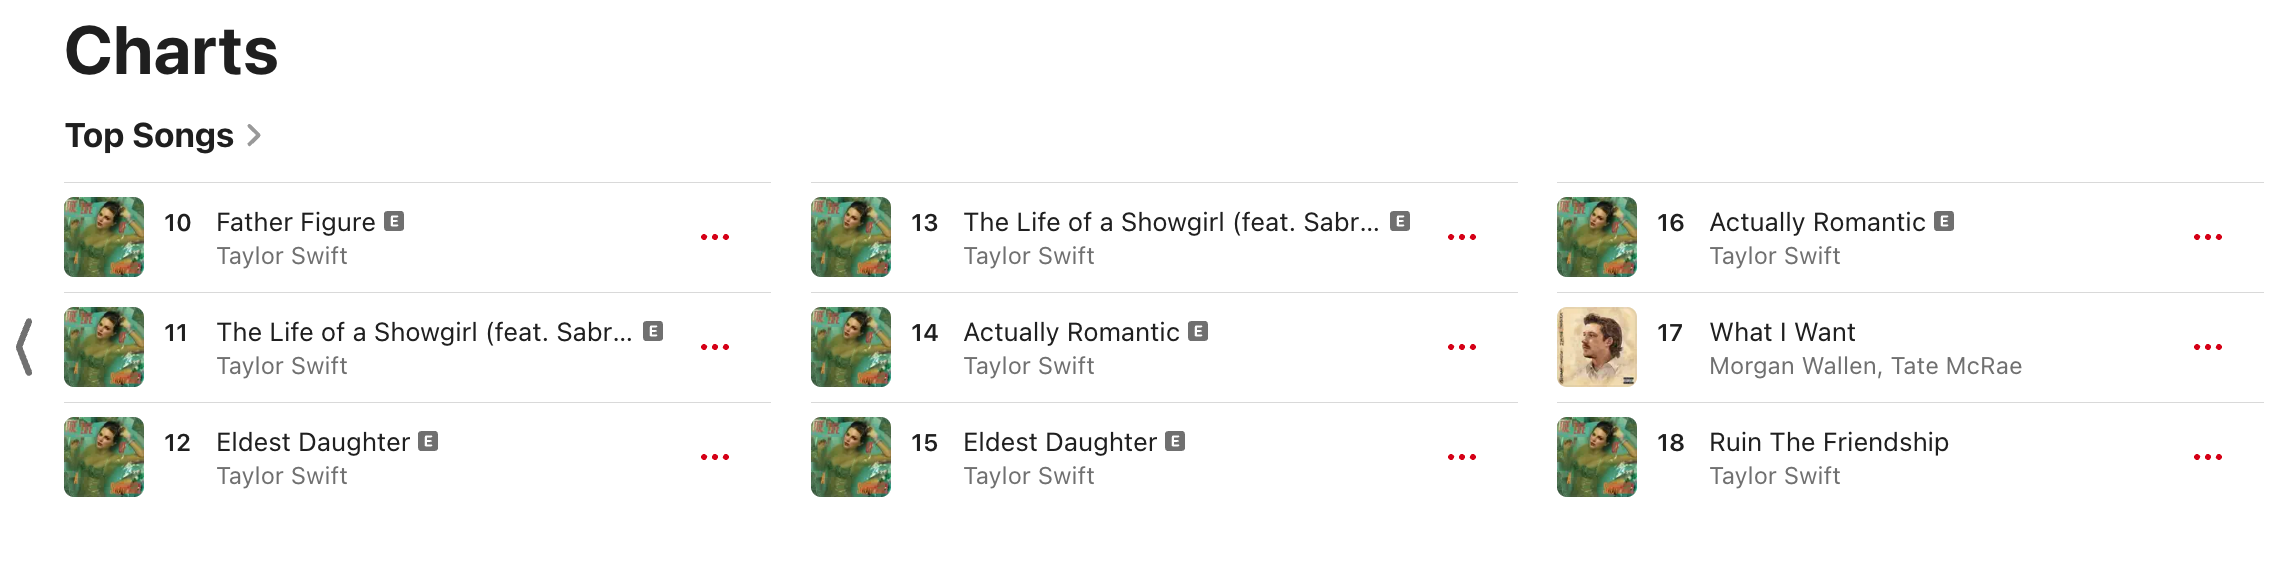Open more options for Father Figure
Viewport: 2276px width, 584px height.
[x=715, y=237]
